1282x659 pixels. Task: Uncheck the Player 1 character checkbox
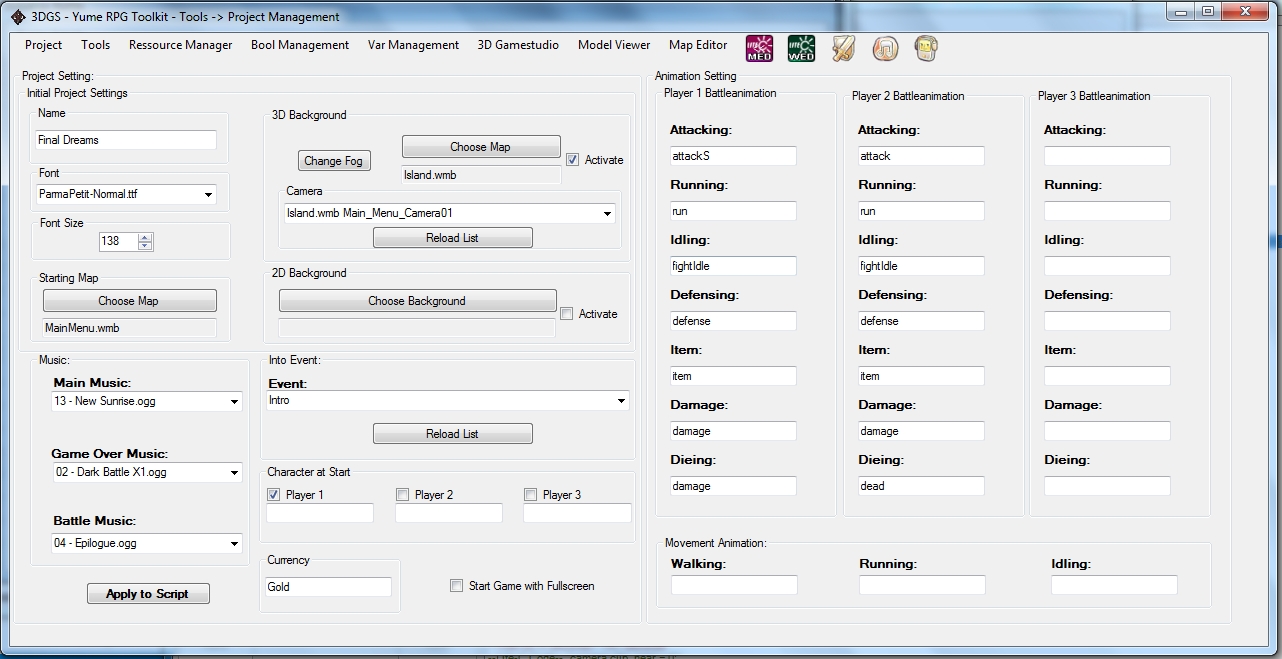coord(274,495)
